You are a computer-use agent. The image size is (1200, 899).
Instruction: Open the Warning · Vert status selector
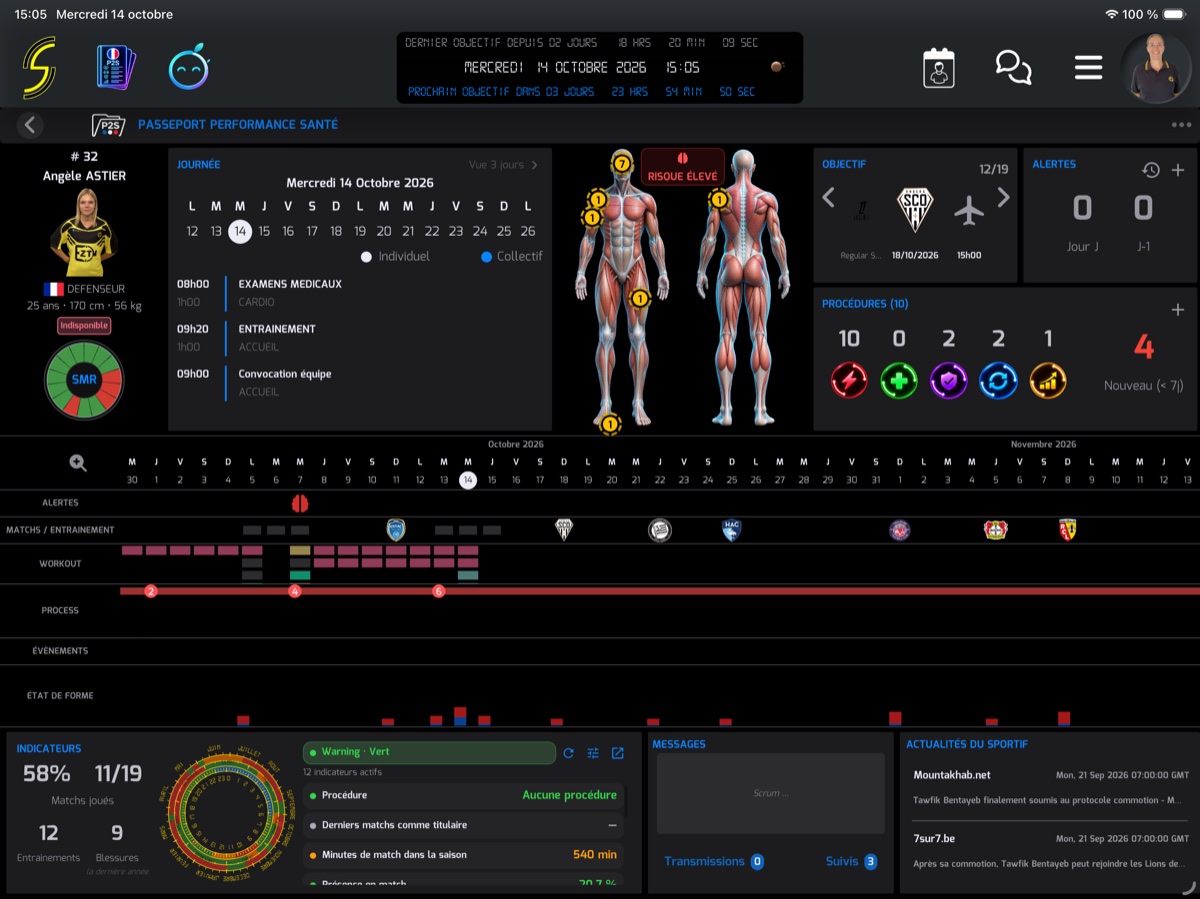click(x=429, y=752)
